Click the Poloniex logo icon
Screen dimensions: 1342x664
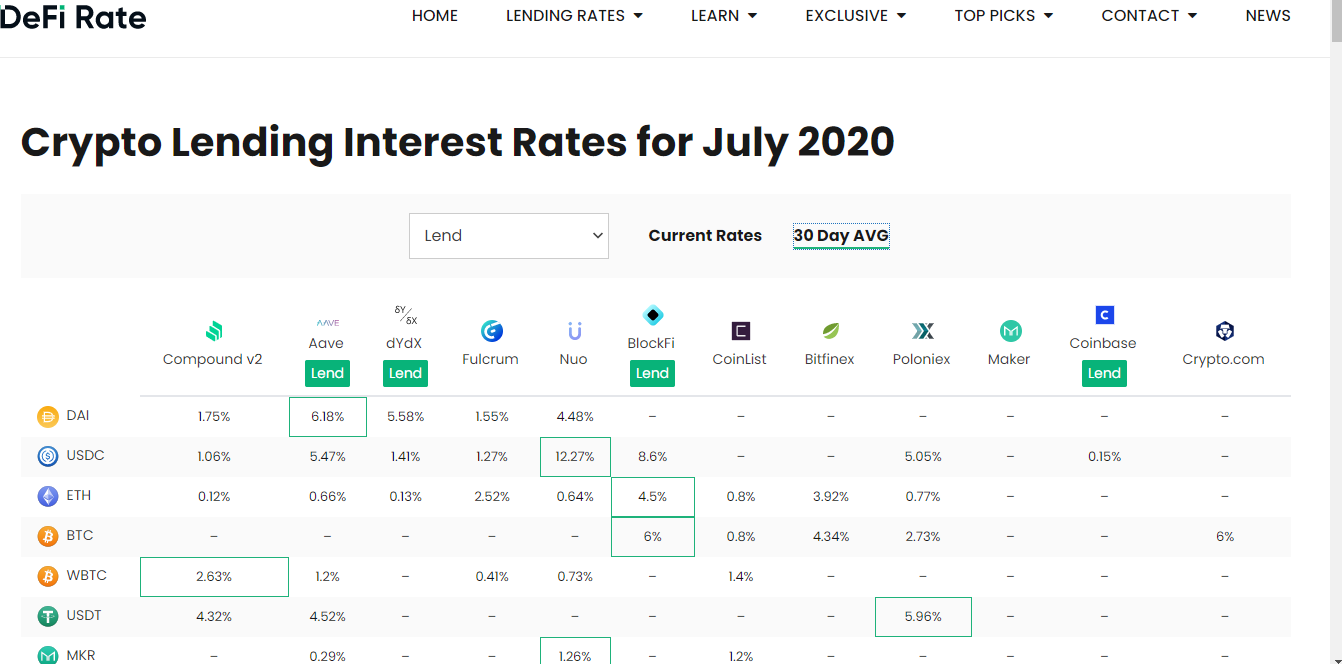coord(922,331)
